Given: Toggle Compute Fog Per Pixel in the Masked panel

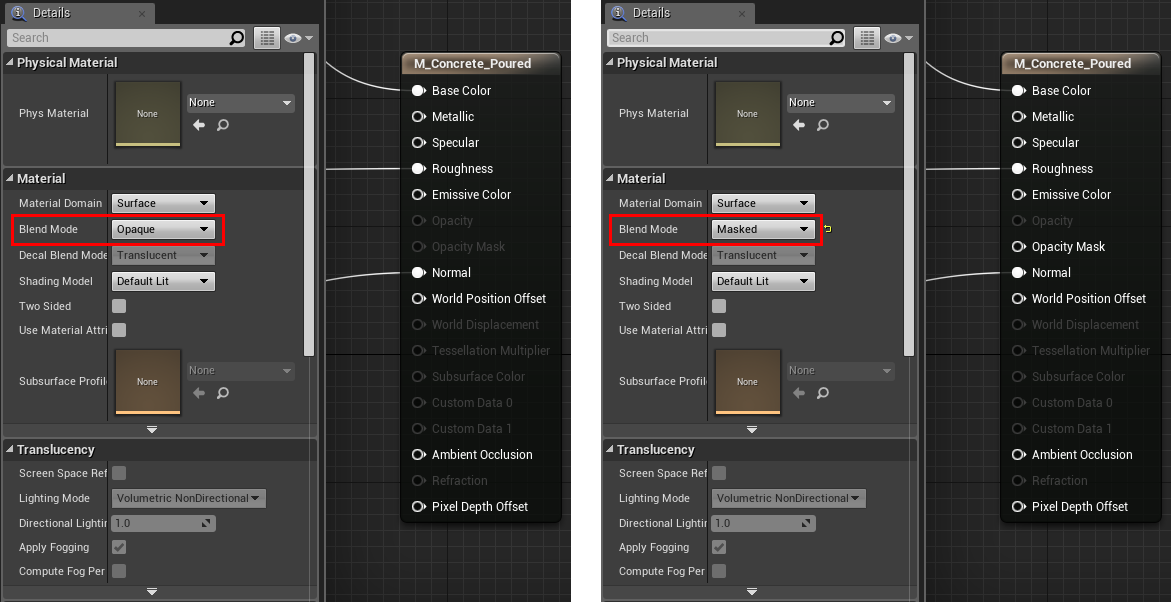Looking at the screenshot, I should tap(719, 571).
